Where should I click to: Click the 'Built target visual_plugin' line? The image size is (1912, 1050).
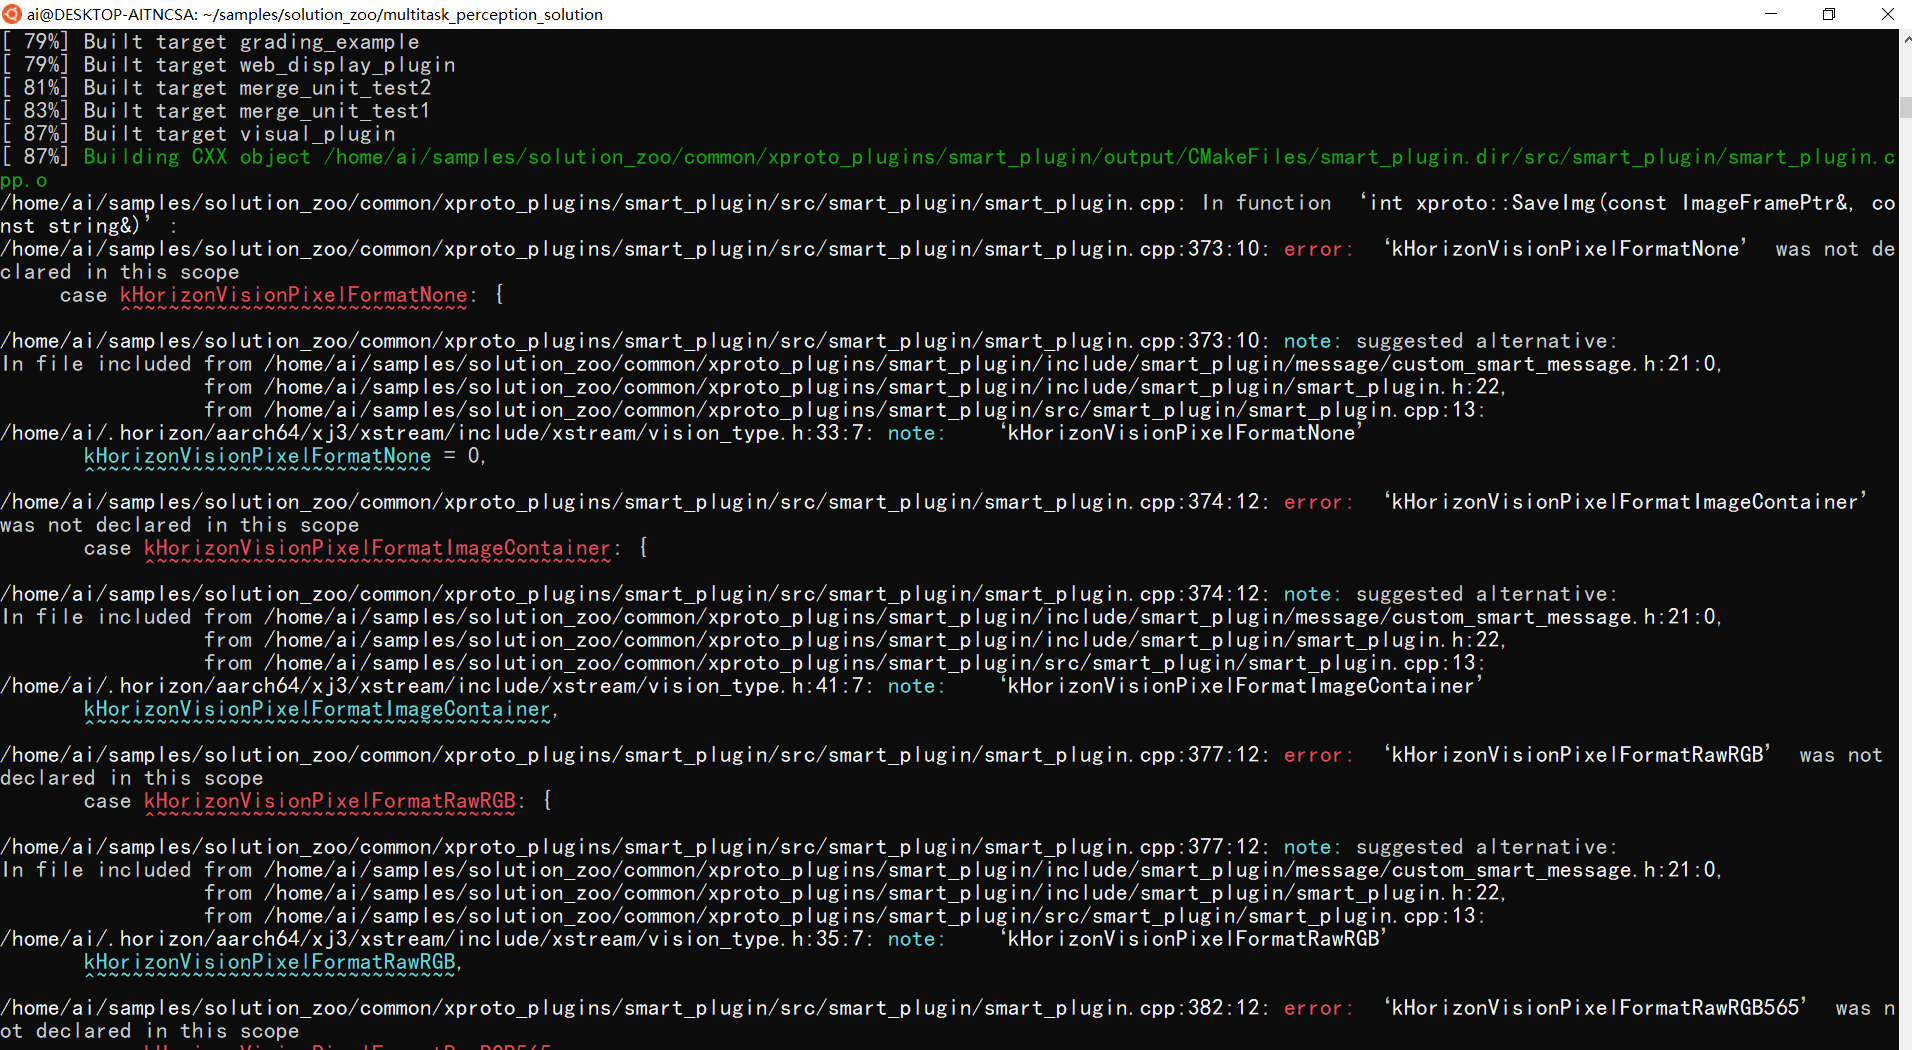[x=239, y=134]
